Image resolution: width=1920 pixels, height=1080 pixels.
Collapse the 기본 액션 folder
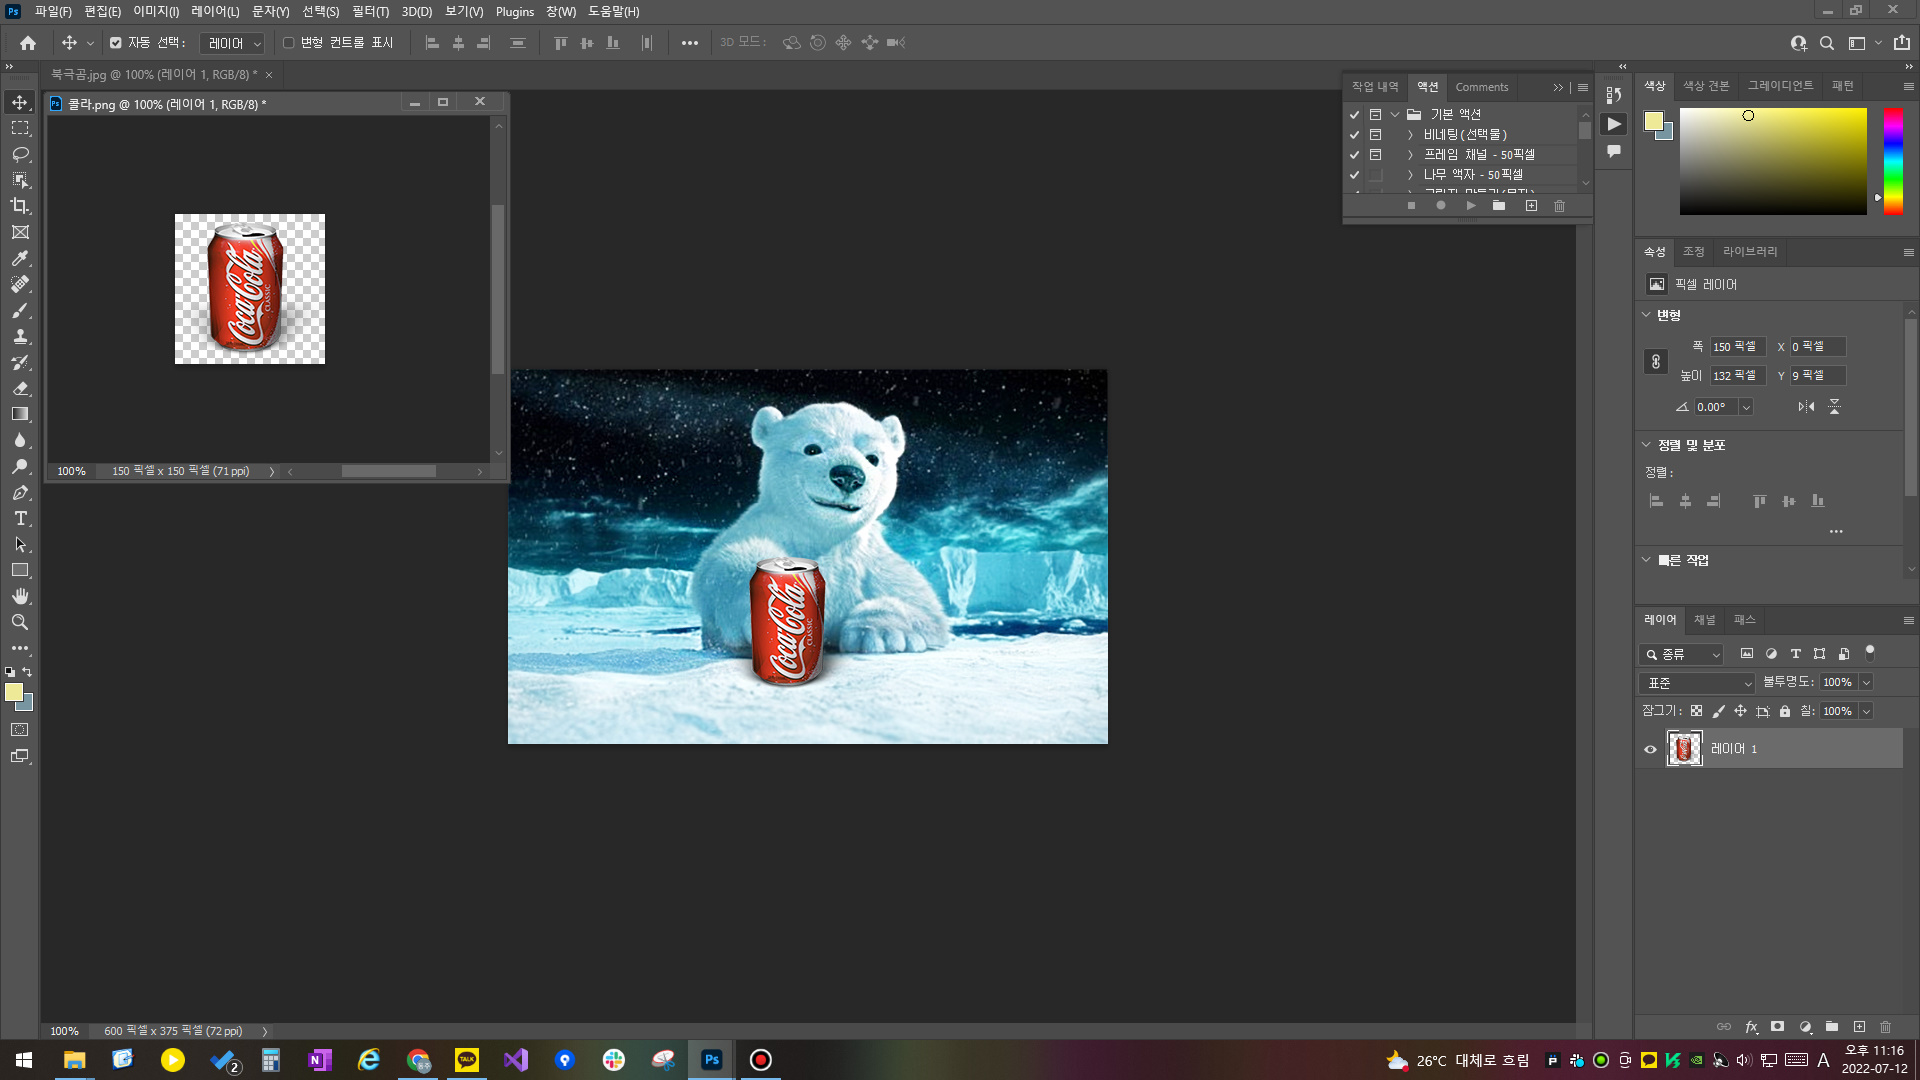pos(1395,115)
